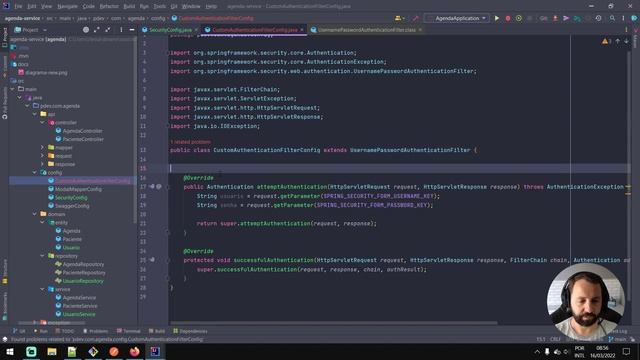Click the 'config' breadcrumb in navigation bar
This screenshot has width=640, height=360.
[x=158, y=18]
